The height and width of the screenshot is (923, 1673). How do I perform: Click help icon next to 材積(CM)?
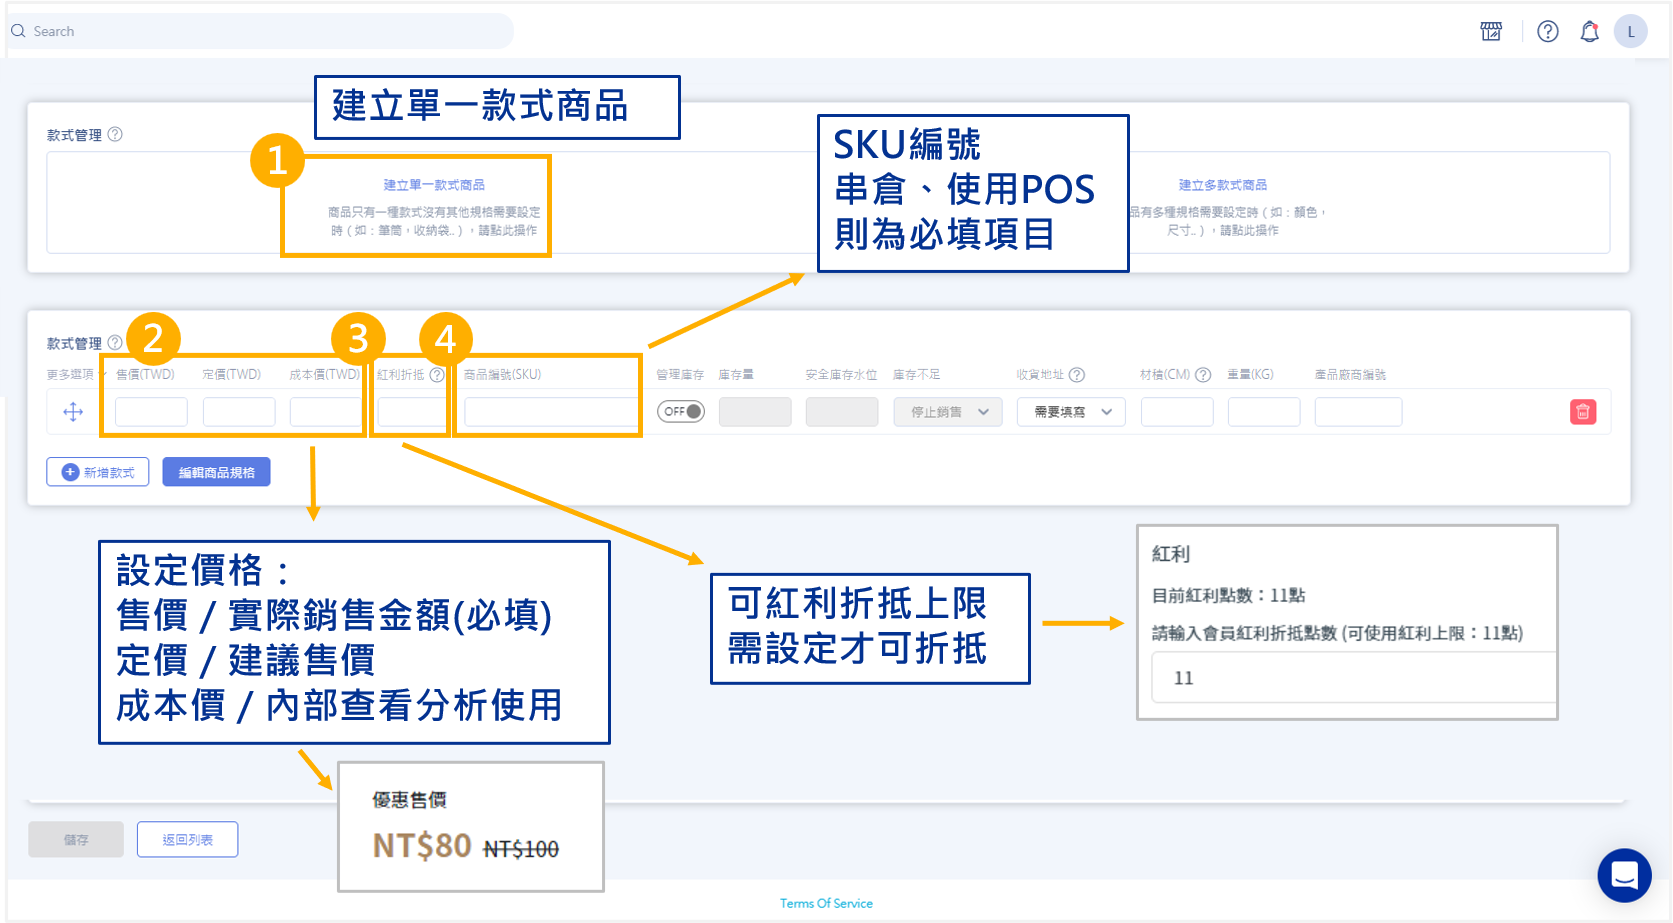[1203, 375]
